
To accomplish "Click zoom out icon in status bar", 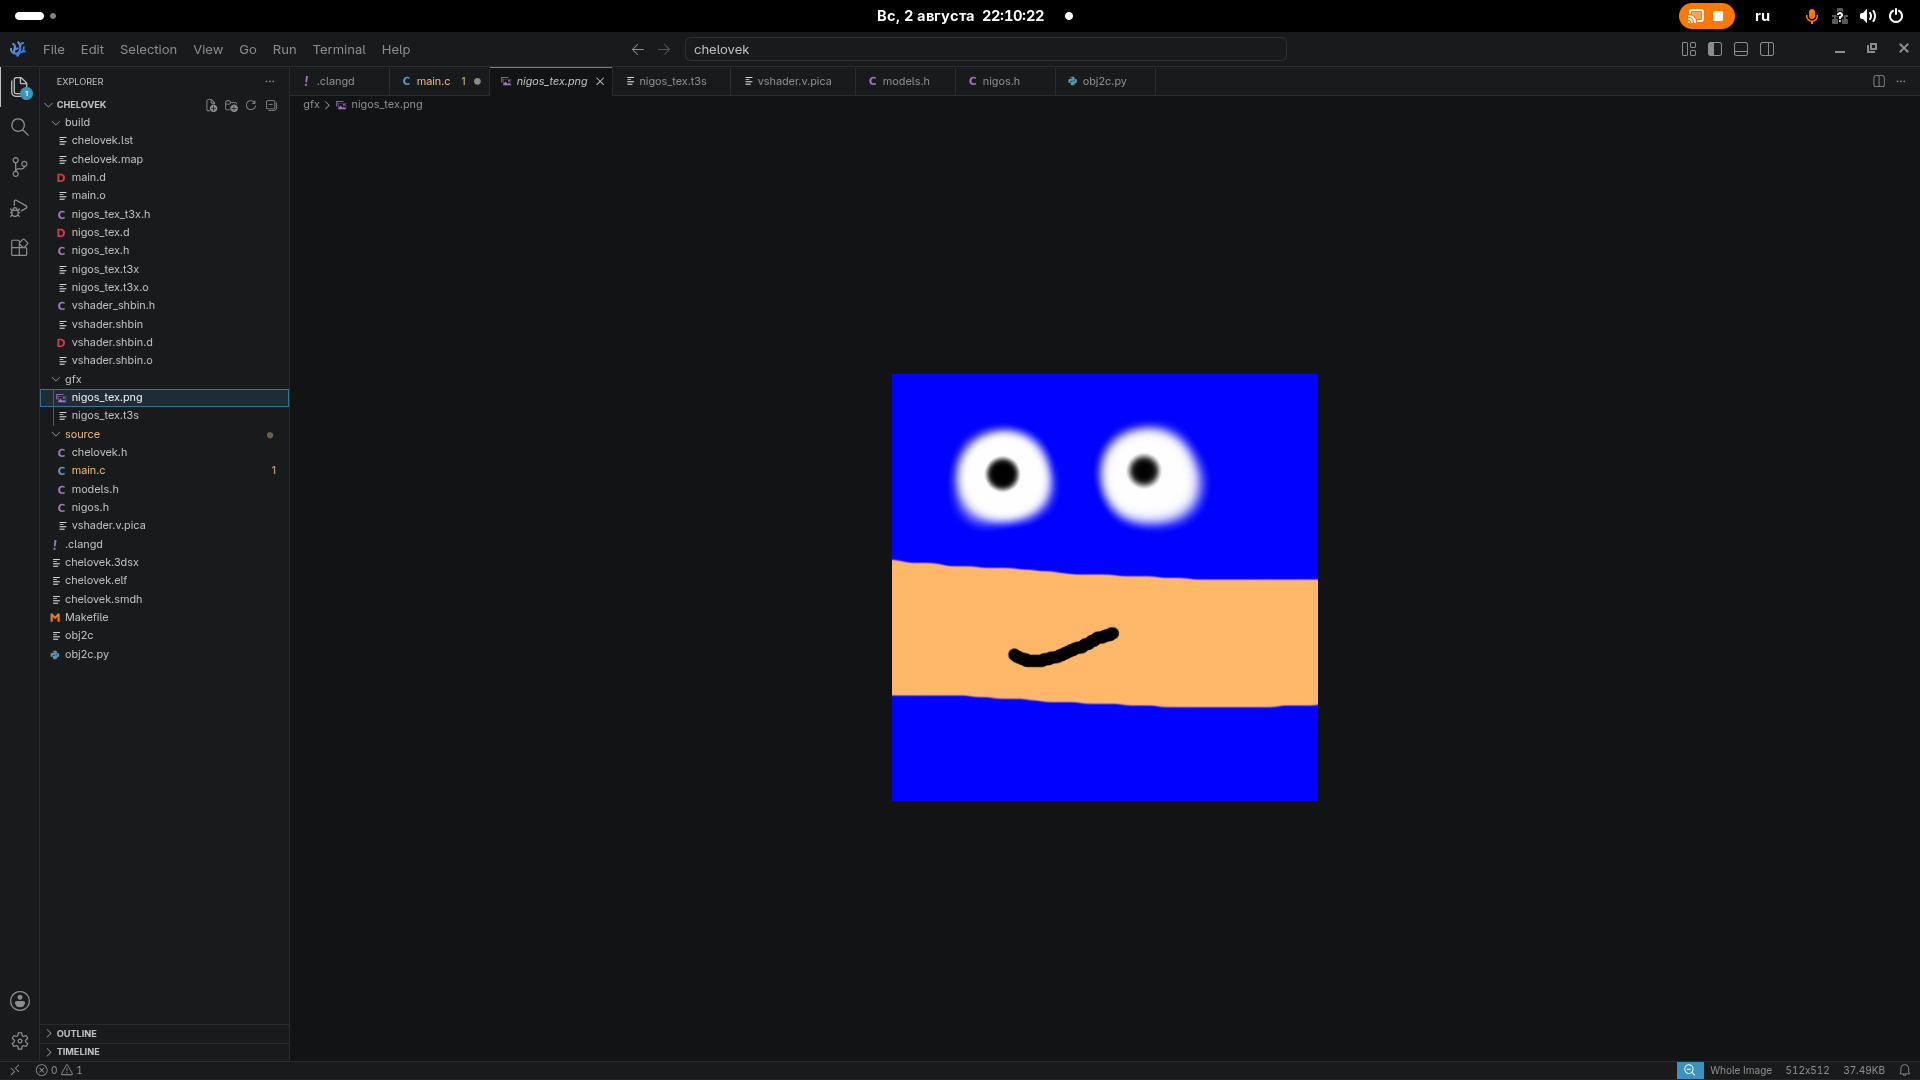I will pos(1690,1070).
